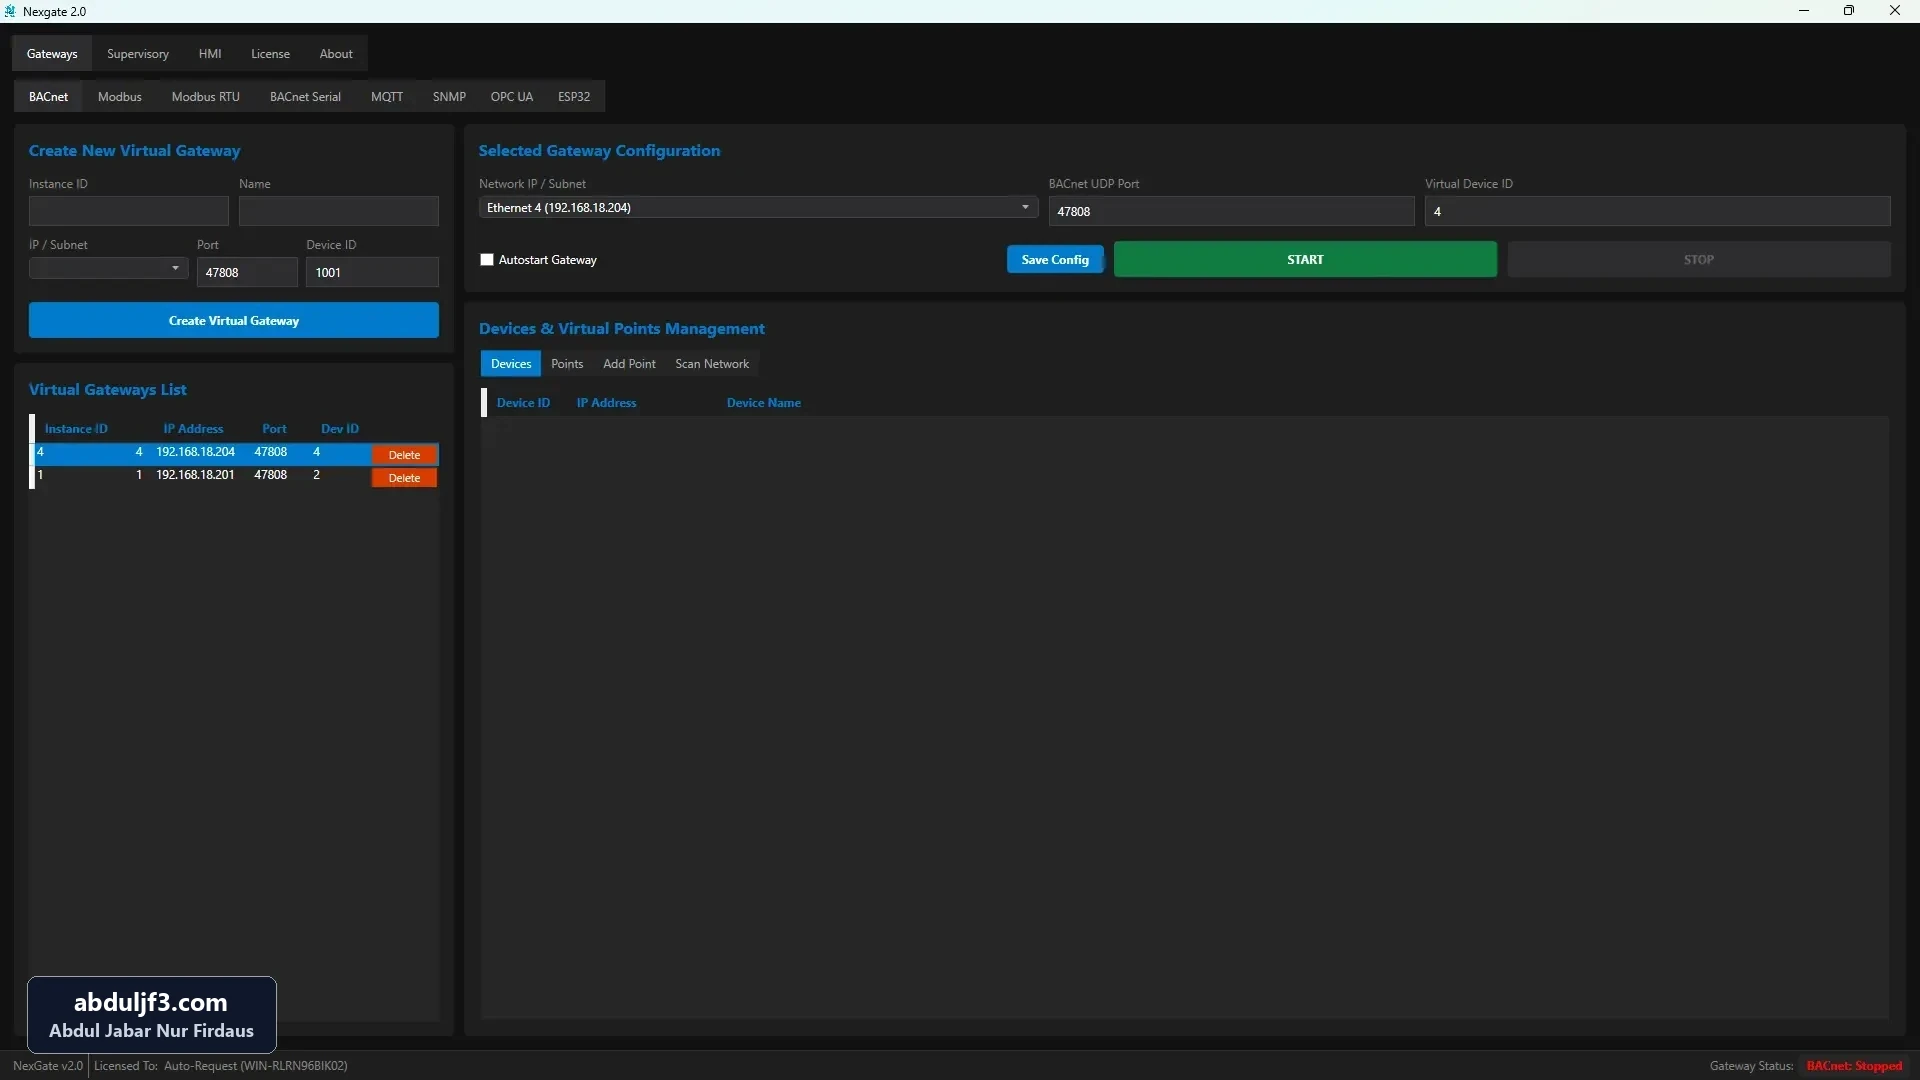Screen dimensions: 1920x1080
Task: Switch to the Points sub-tab
Action: coord(567,364)
